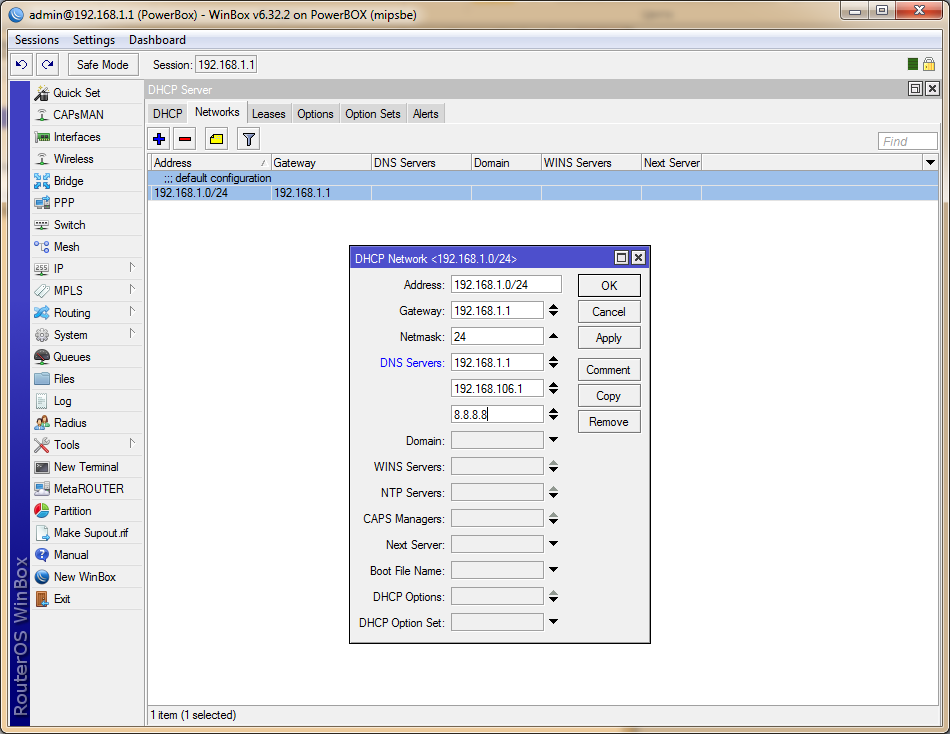This screenshot has width=950, height=734.
Task: Toggle the Safe Mode button
Action: click(103, 64)
